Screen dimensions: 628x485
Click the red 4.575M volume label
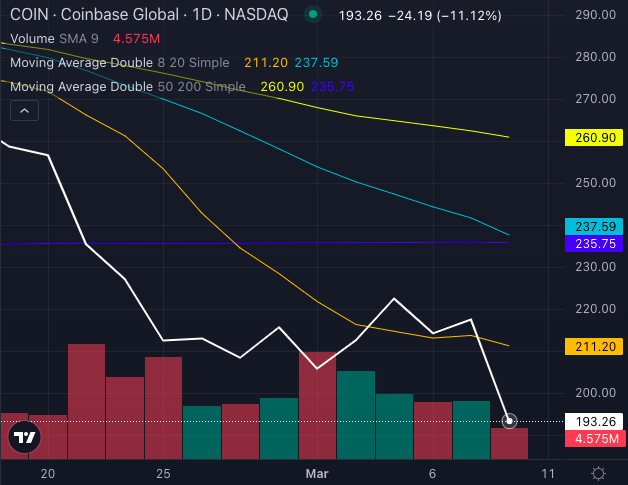594,439
